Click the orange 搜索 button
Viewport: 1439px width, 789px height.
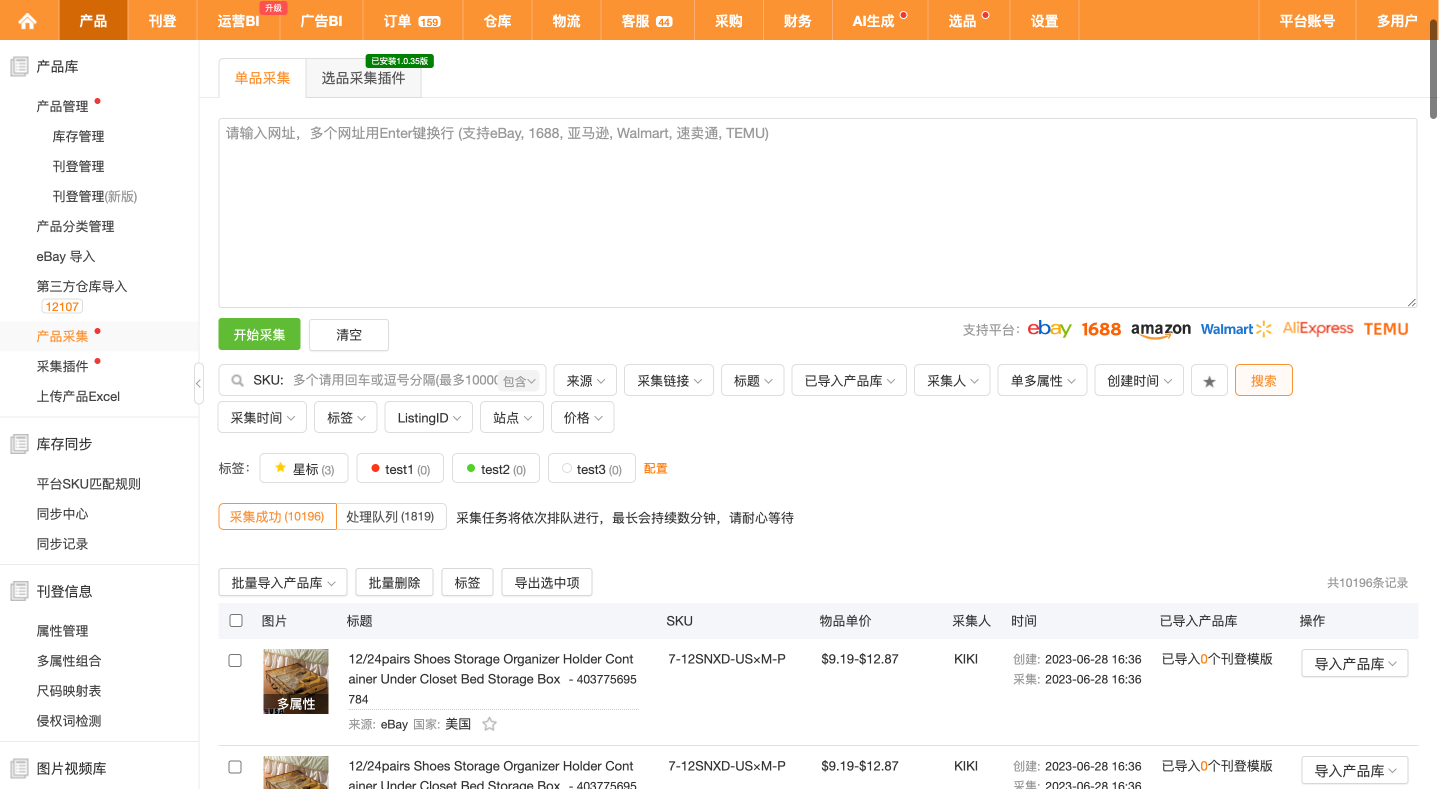click(x=1263, y=381)
